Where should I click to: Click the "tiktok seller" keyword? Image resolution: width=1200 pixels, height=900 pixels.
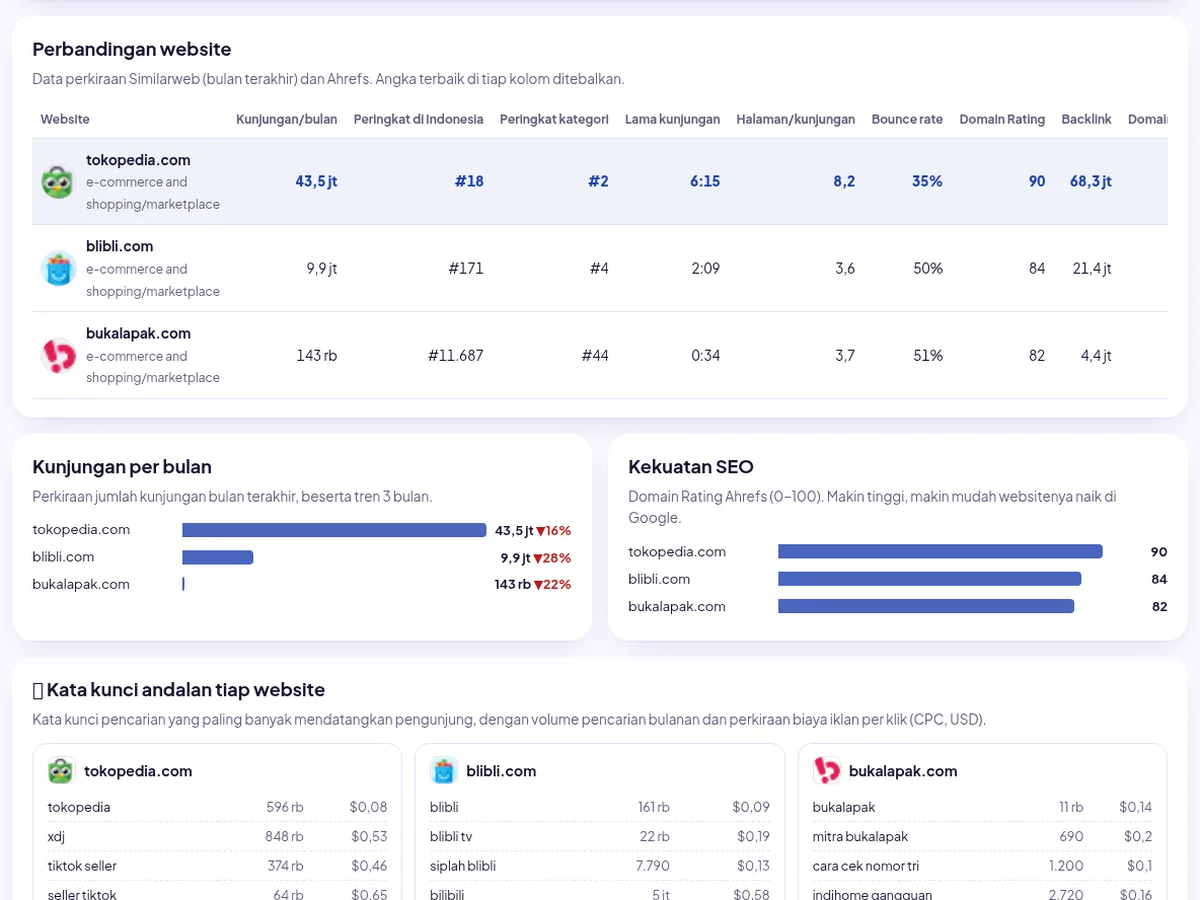click(82, 866)
